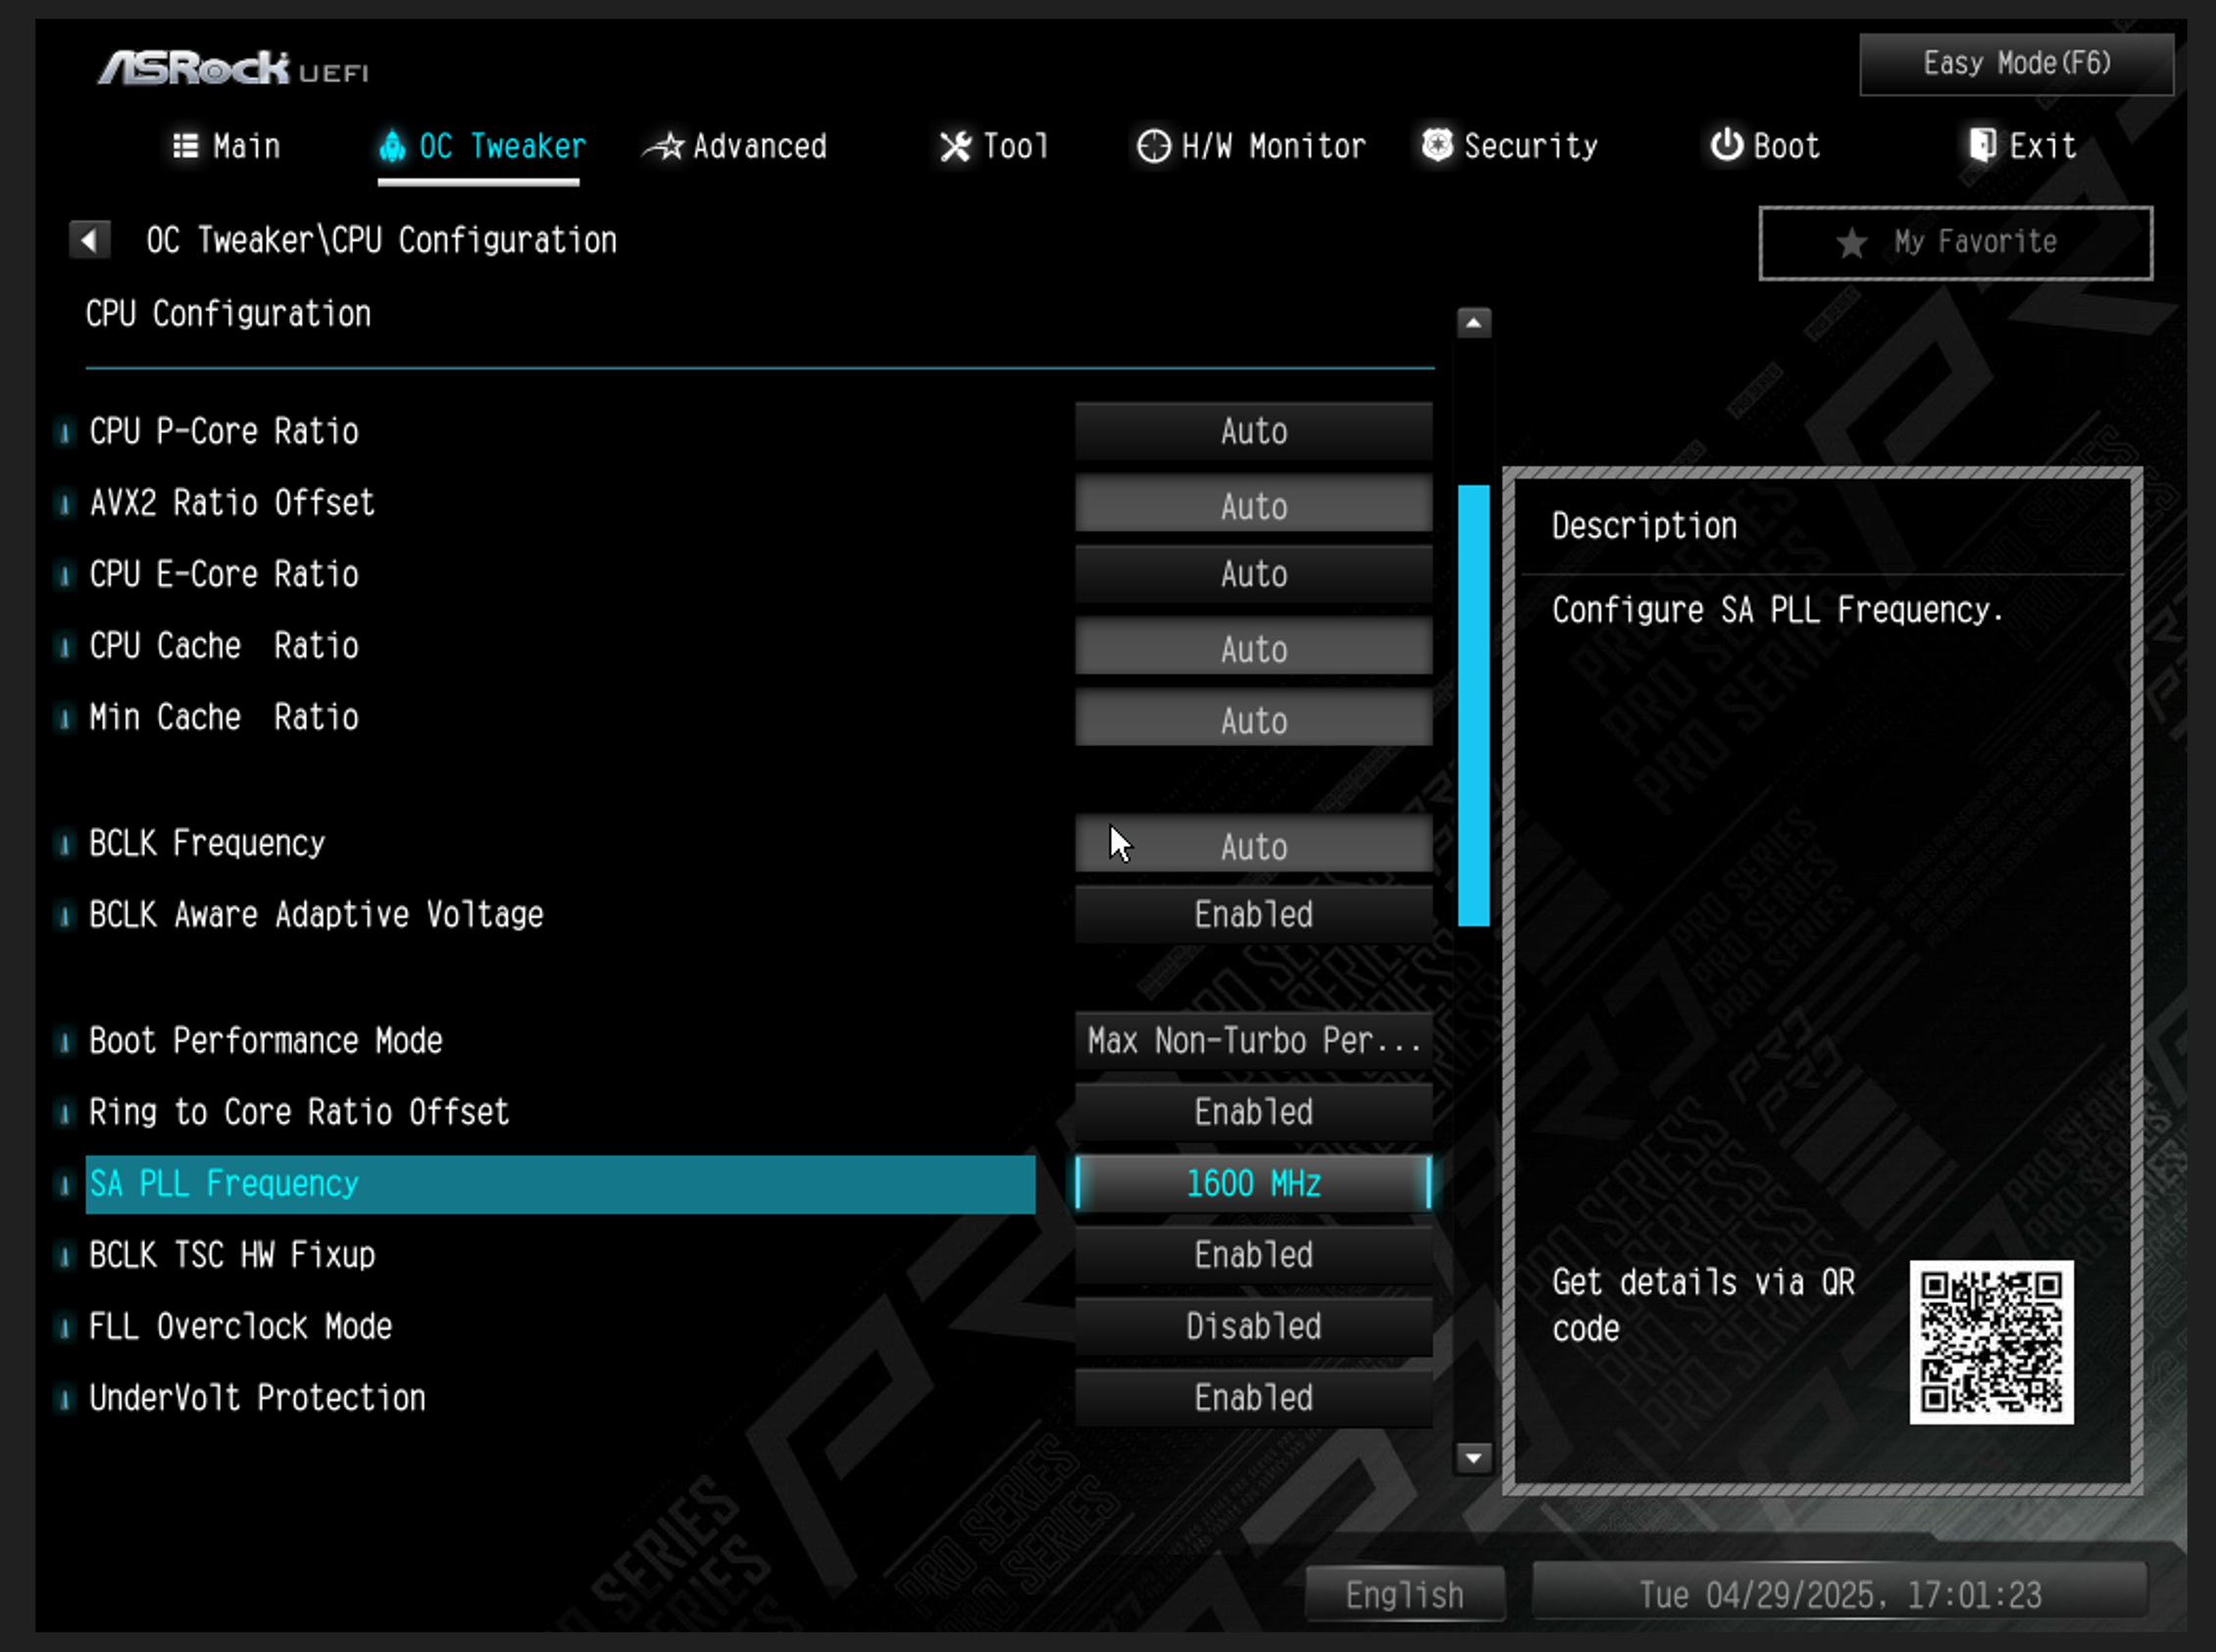This screenshot has width=2216, height=1652.
Task: Click the BCLK Frequency Auto input field
Action: tap(1253, 846)
